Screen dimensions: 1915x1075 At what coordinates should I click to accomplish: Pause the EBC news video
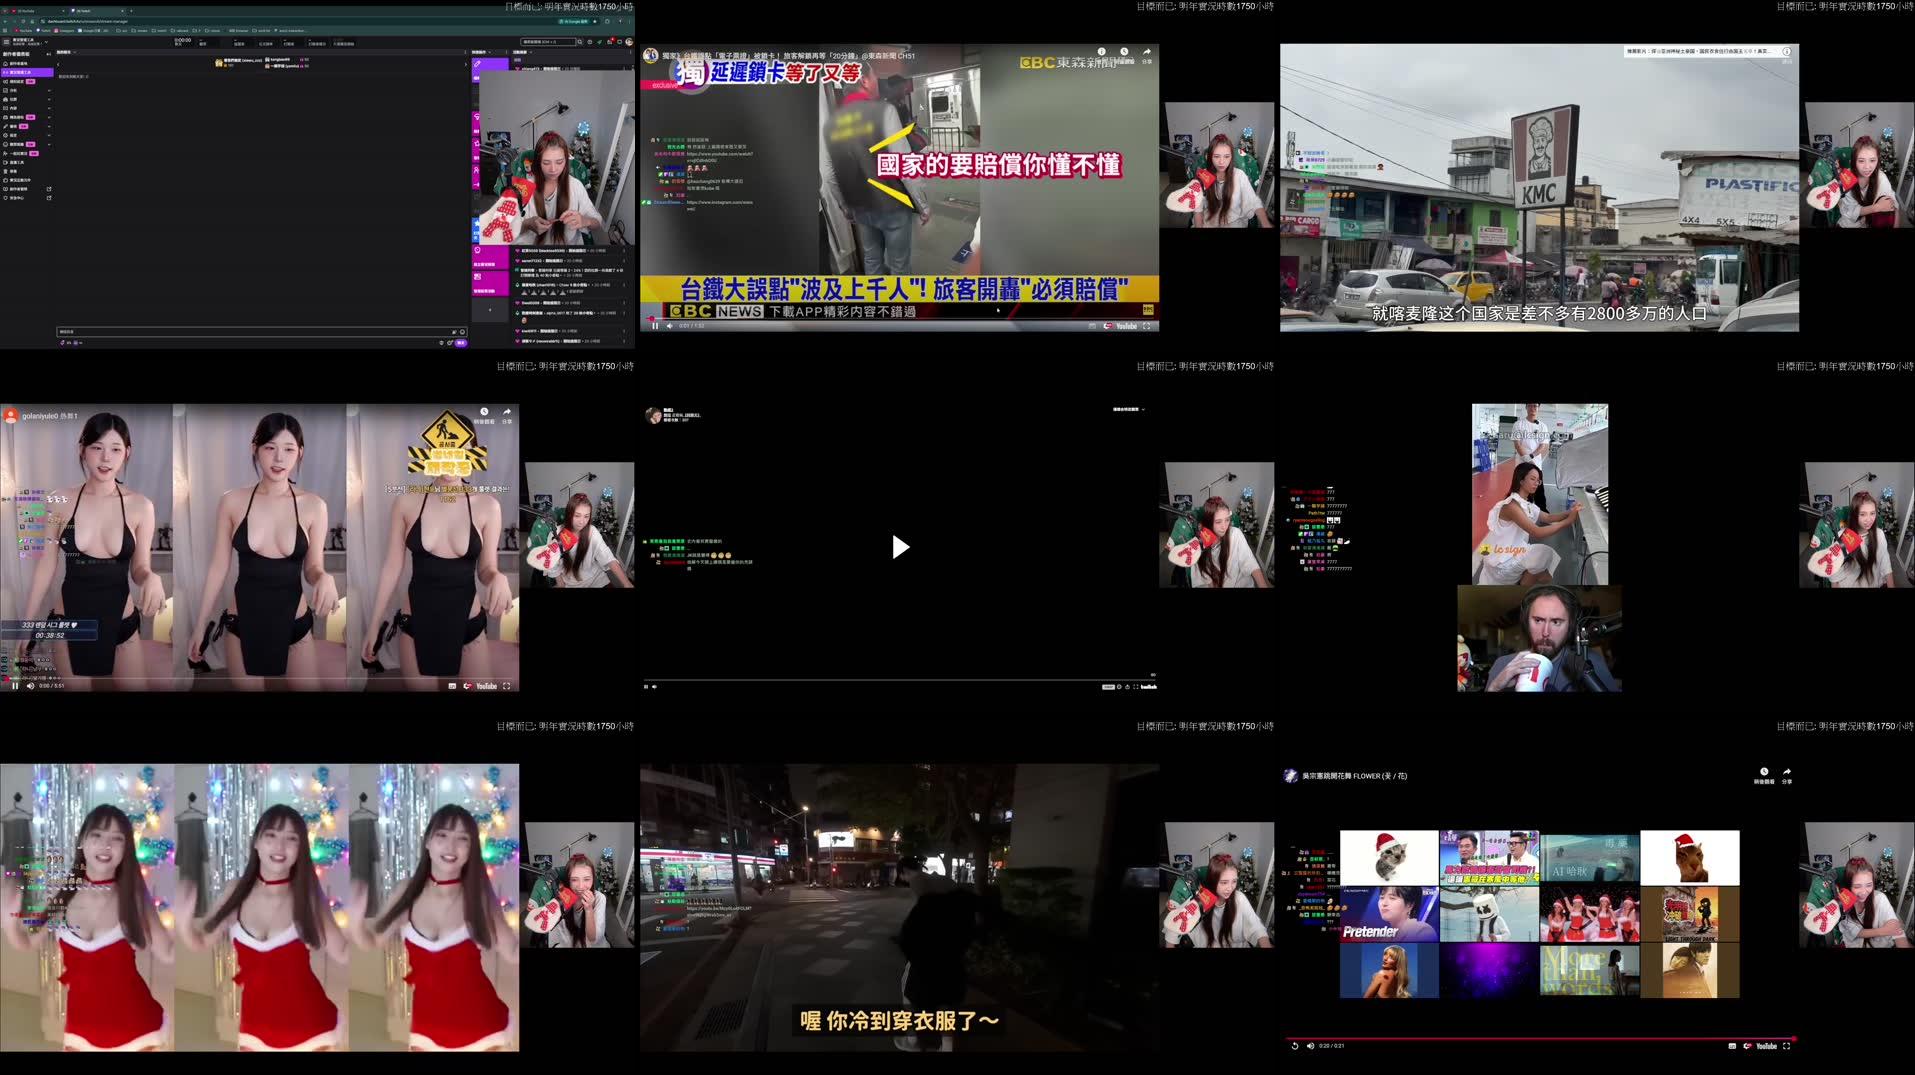pyautogui.click(x=655, y=326)
